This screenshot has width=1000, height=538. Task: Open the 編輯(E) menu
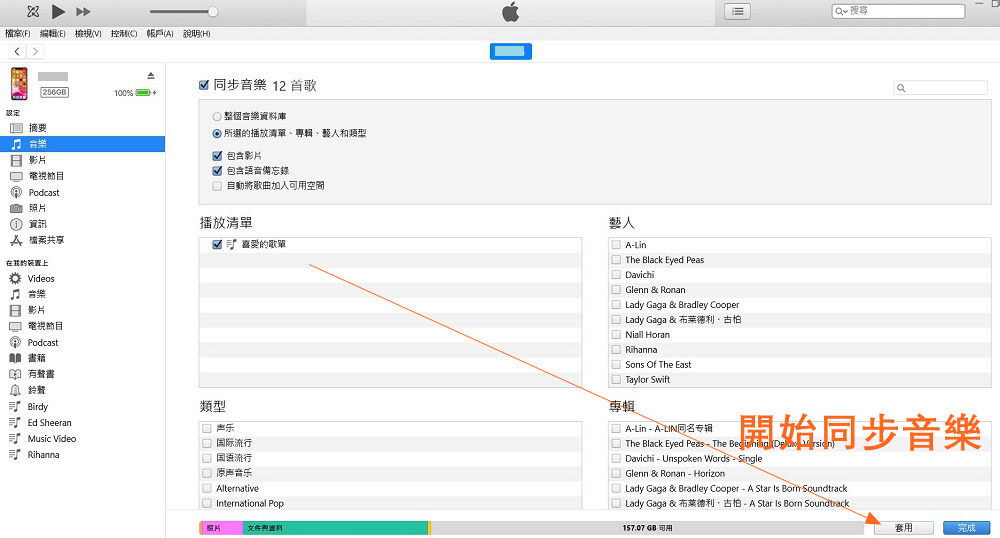(x=53, y=33)
